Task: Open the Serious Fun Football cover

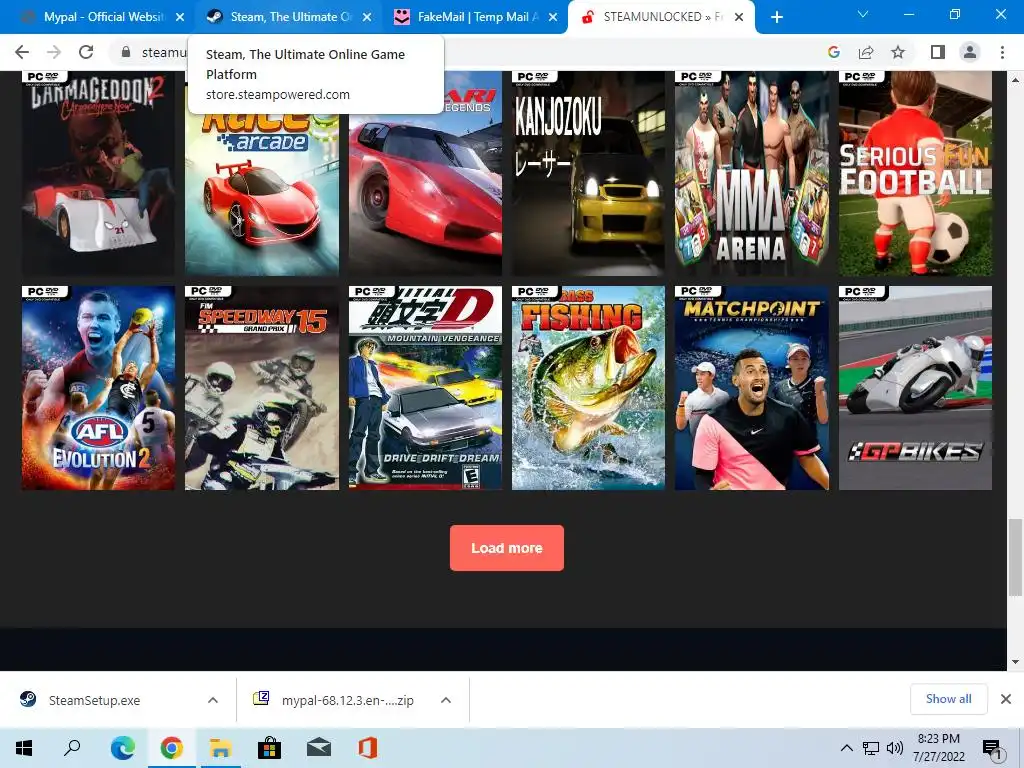Action: pyautogui.click(x=915, y=173)
